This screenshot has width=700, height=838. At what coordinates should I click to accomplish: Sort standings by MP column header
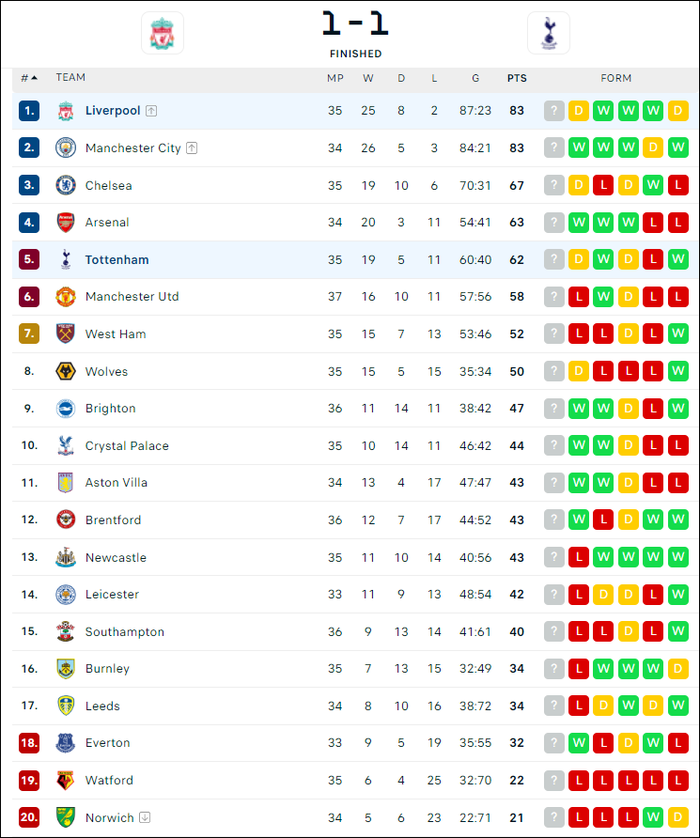[x=335, y=78]
